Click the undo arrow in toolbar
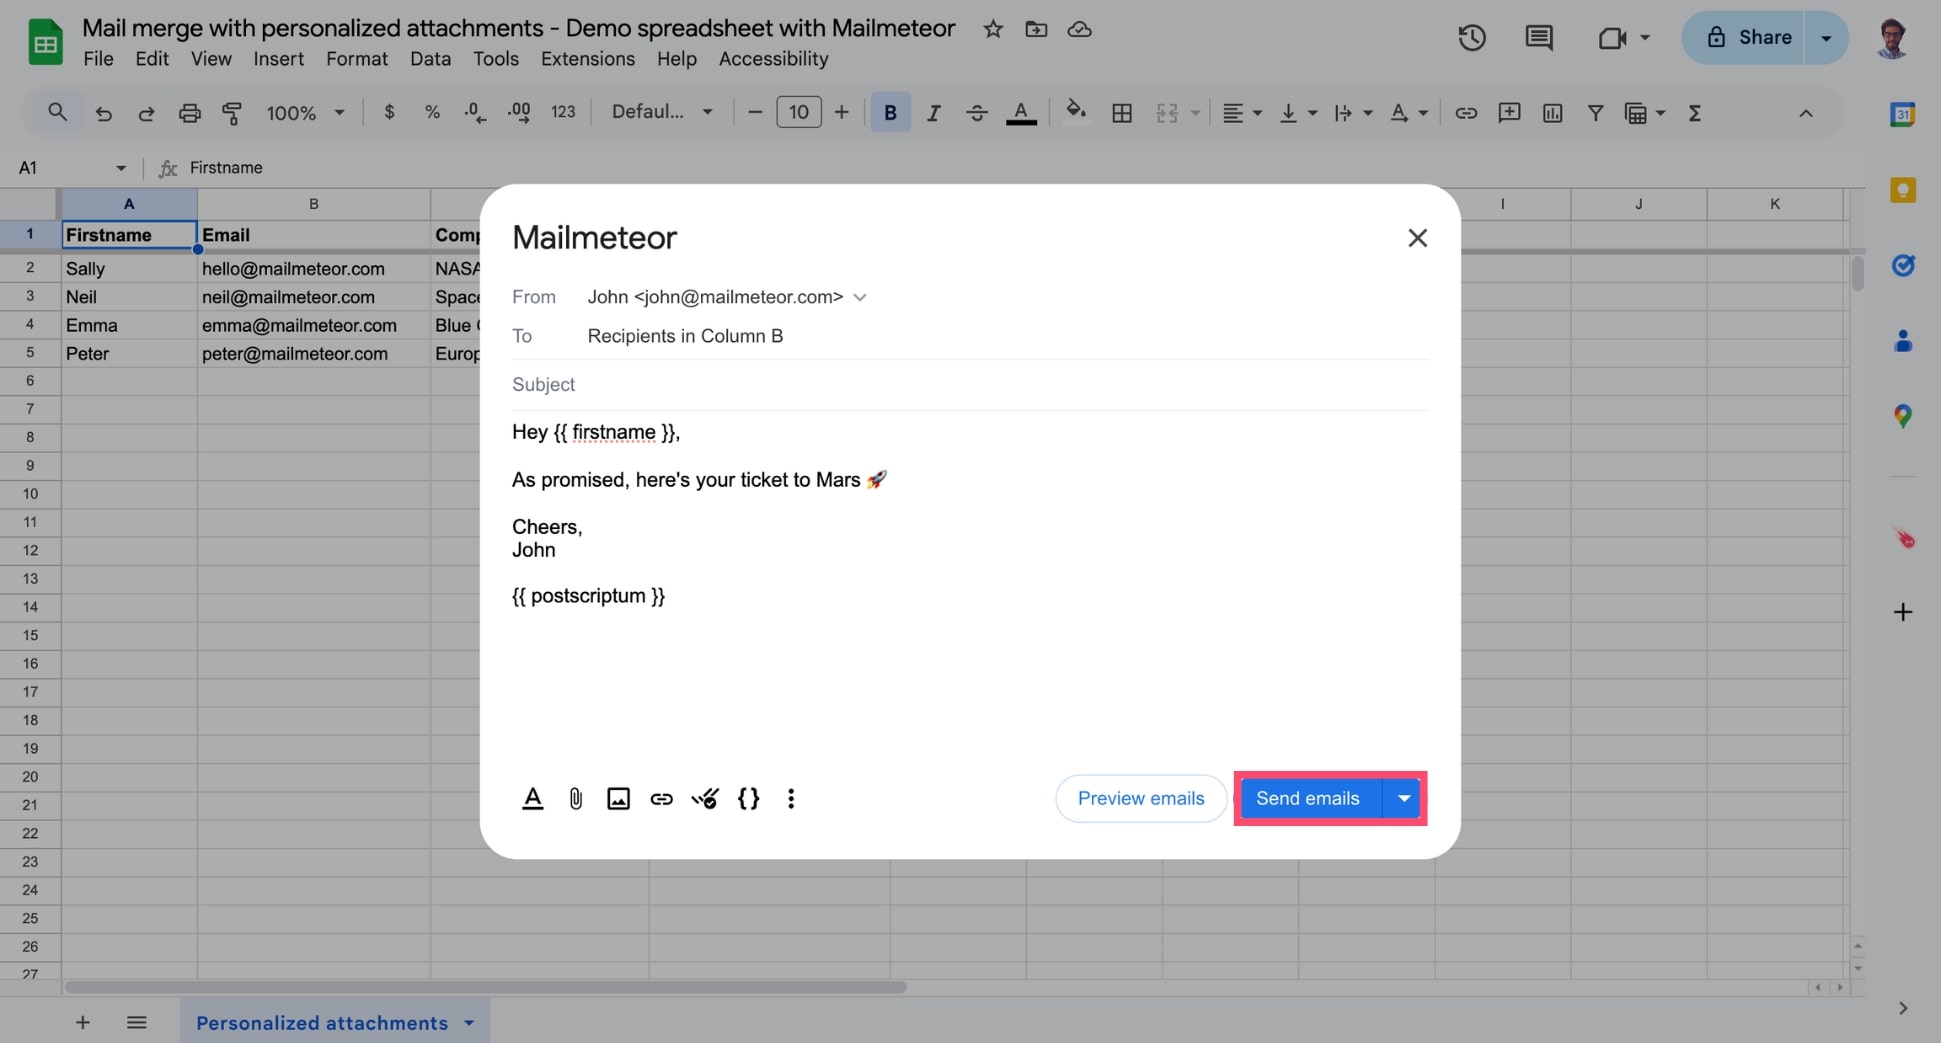Viewport: 1941px width, 1043px height. point(103,113)
